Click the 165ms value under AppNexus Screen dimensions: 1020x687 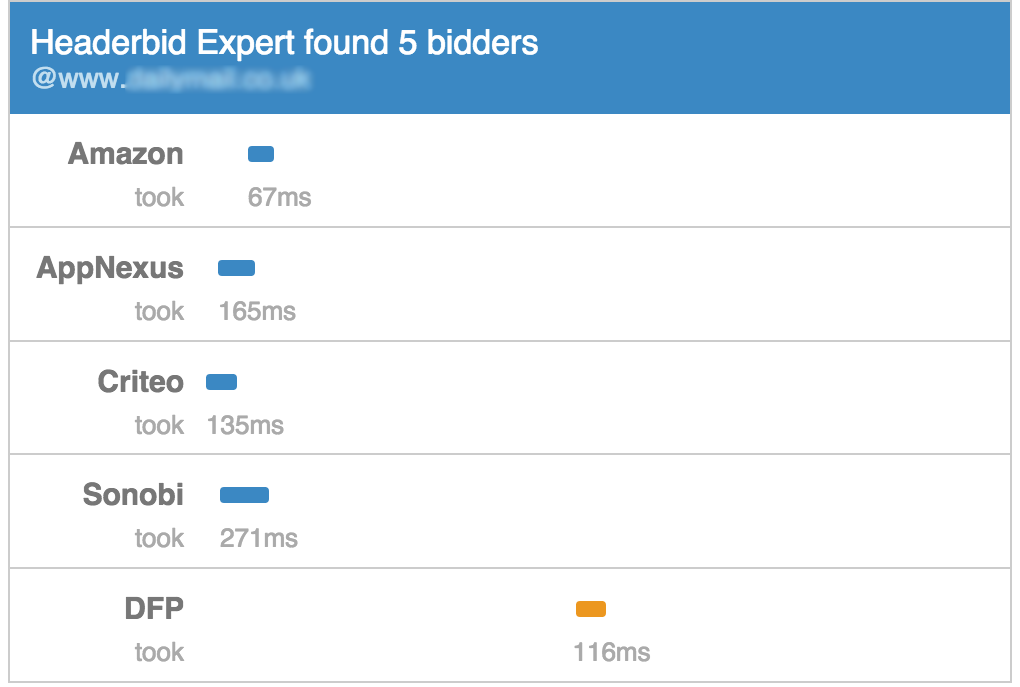[x=256, y=311]
